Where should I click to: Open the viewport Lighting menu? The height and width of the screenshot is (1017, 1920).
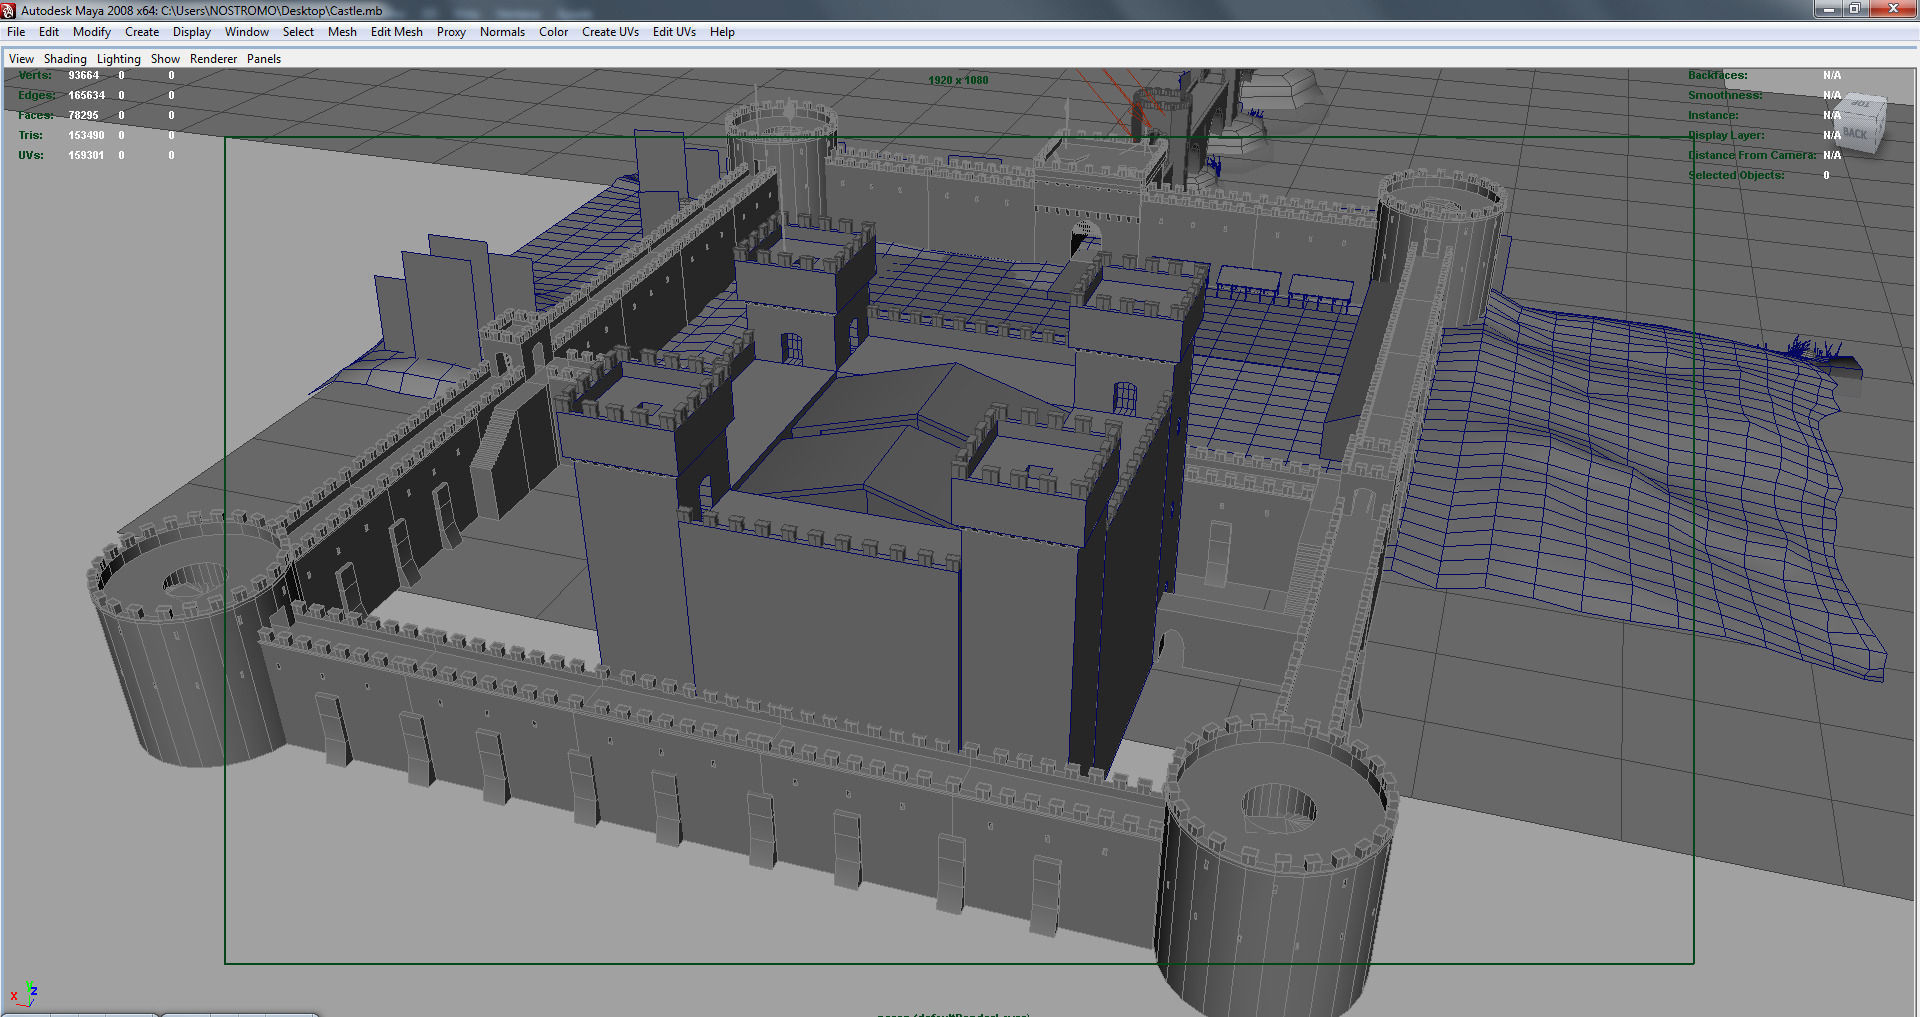pos(119,59)
